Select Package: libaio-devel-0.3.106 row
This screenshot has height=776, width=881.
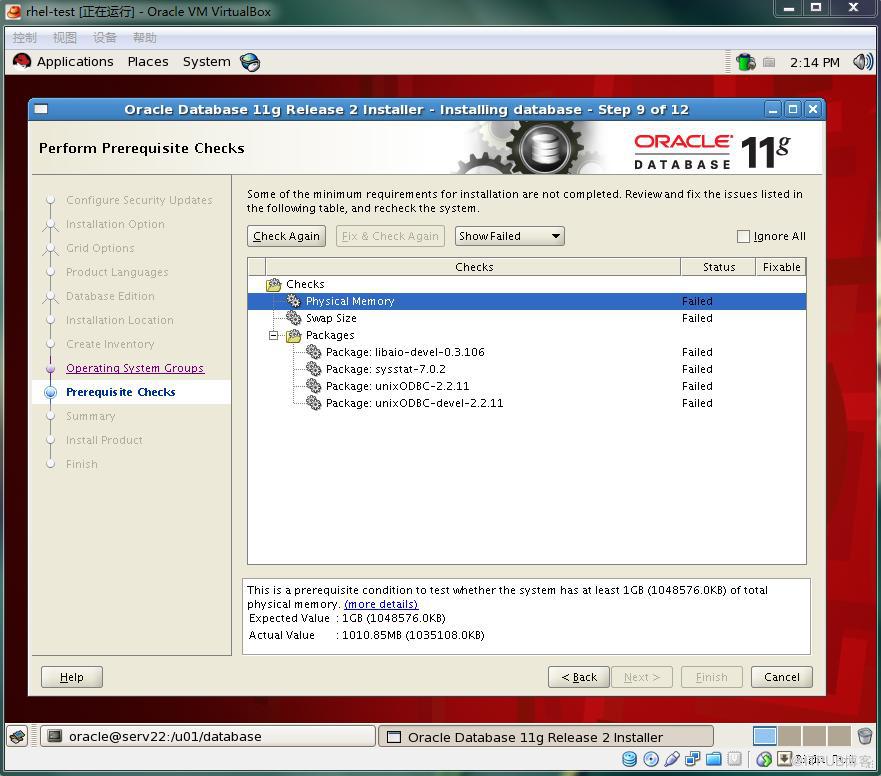[x=527, y=352]
